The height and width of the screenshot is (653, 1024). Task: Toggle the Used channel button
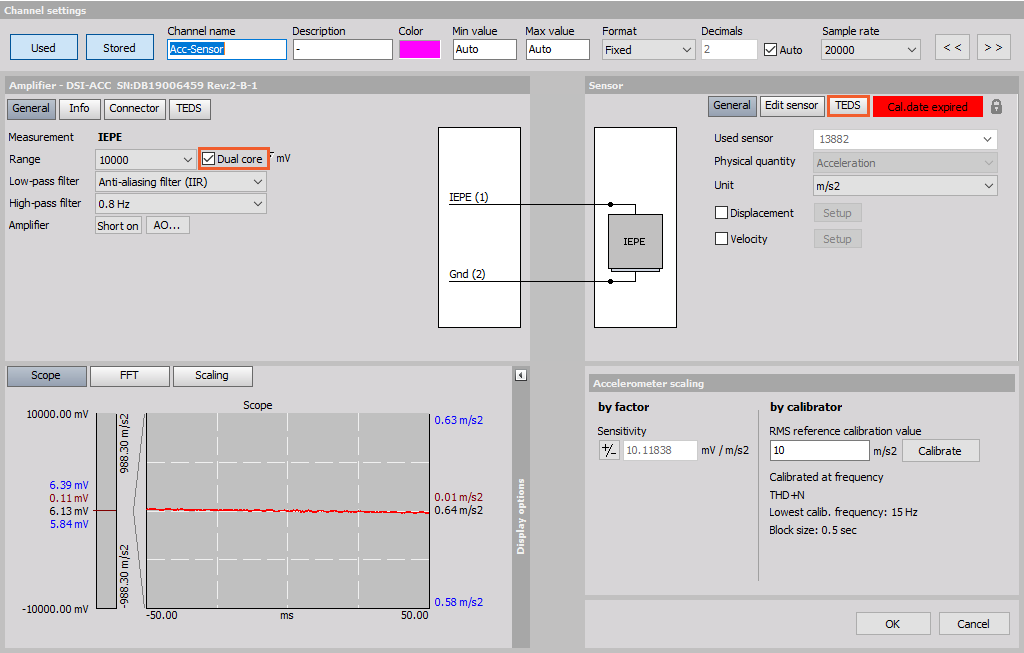click(44, 48)
